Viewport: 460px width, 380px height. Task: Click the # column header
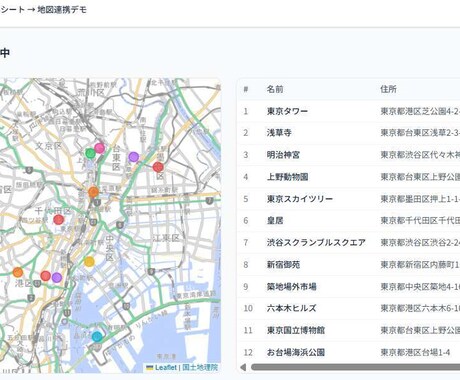(246, 89)
